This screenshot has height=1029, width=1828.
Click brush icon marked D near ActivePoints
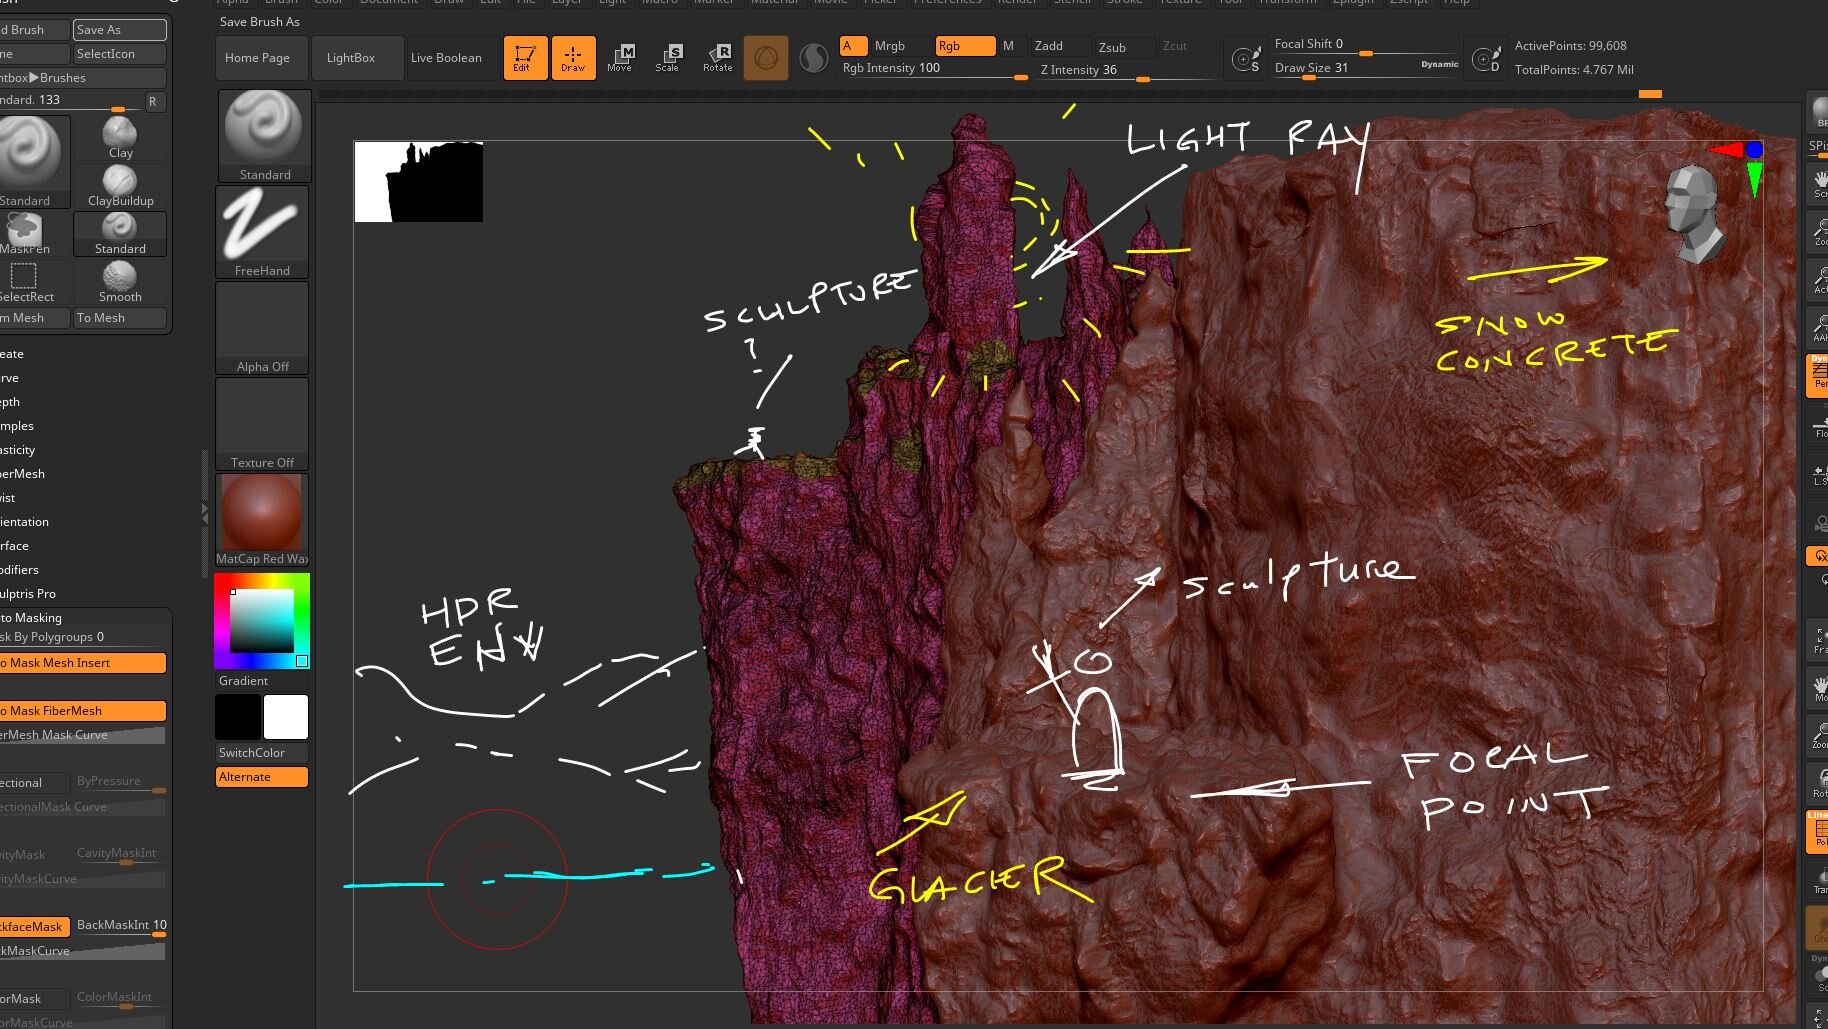tap(1486, 59)
